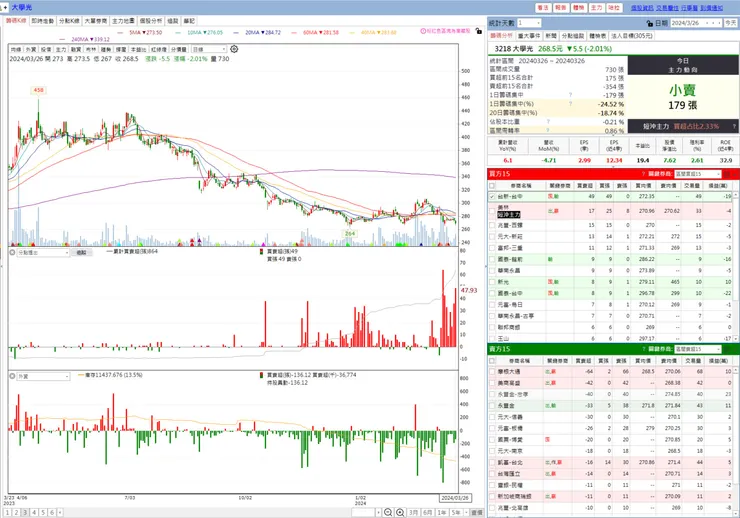Toggle the 均線 button on chart toolbar

coord(16,49)
